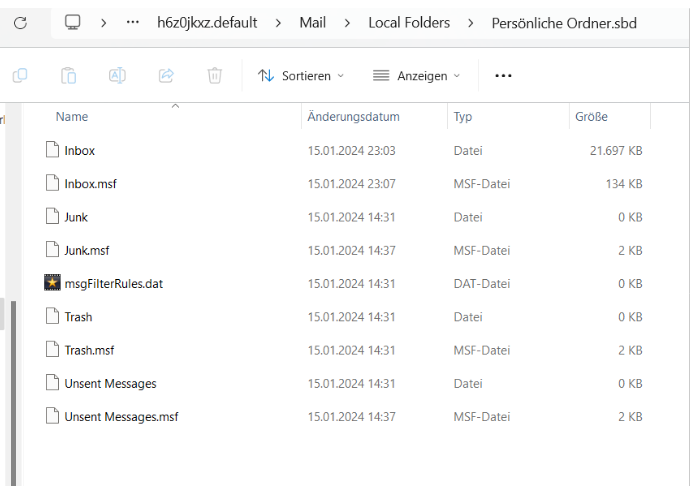Click the msgFilterRules.dat star icon
Image resolution: width=692 pixels, height=486 pixels.
coord(52,283)
